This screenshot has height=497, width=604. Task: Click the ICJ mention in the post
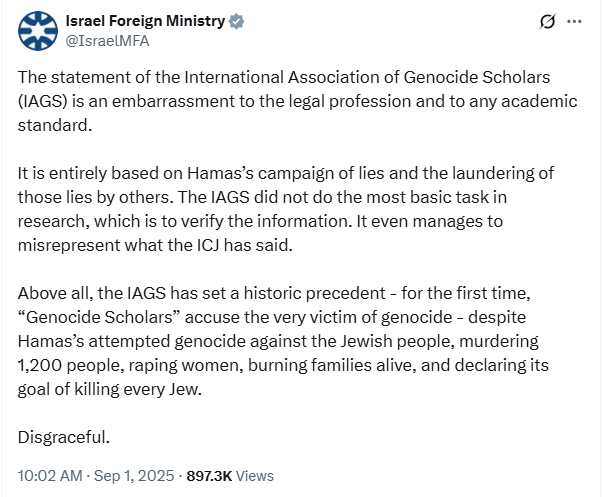208,245
